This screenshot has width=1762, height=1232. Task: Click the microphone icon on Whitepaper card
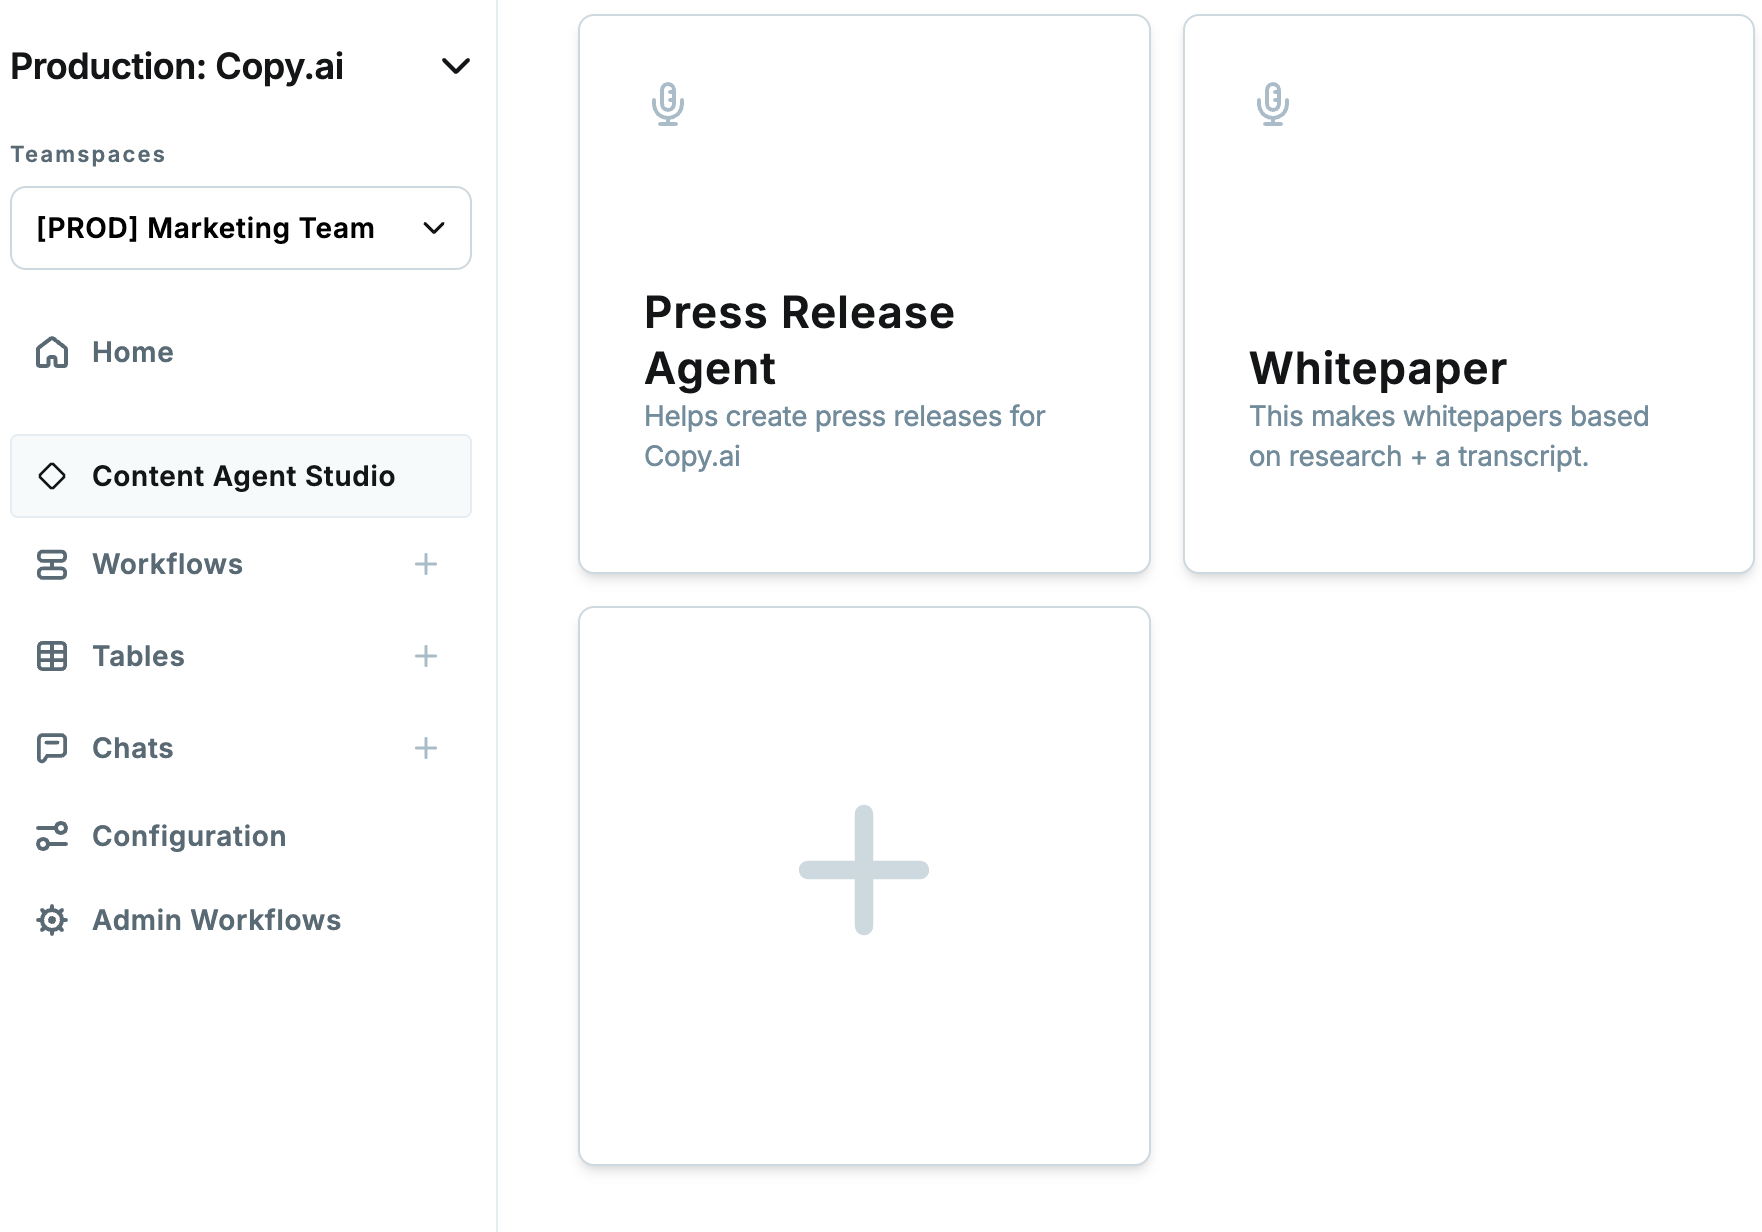pos(1273,103)
